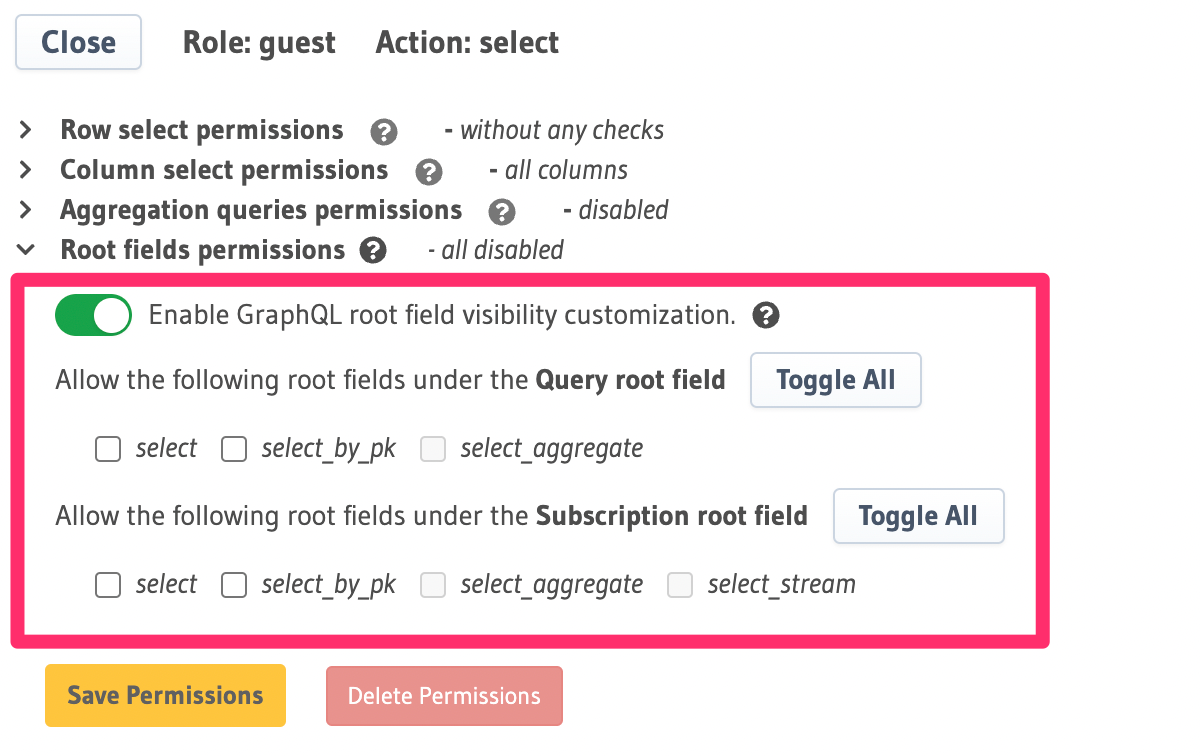
Task: Enable select_by_pk under the Query root field
Action: [233, 449]
